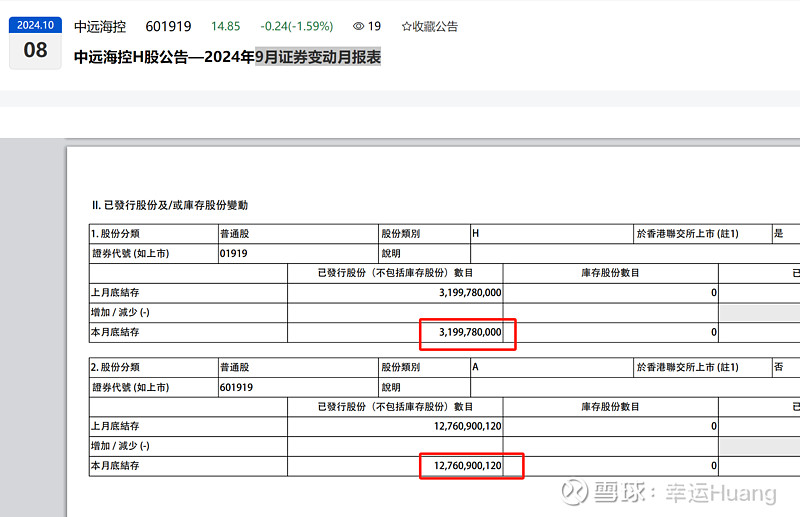The image size is (800, 517).
Task: Click 否 listed-on-HKEX cell
Action: [786, 367]
